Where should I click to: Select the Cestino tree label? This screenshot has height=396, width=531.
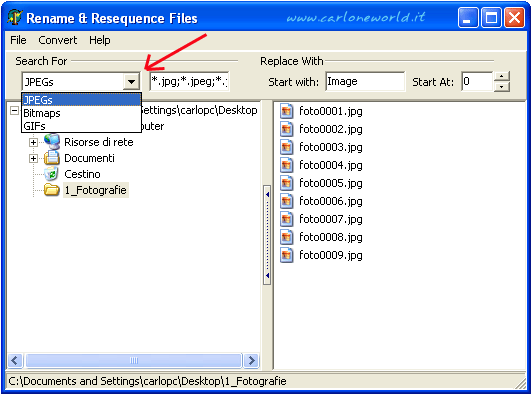[x=82, y=174]
